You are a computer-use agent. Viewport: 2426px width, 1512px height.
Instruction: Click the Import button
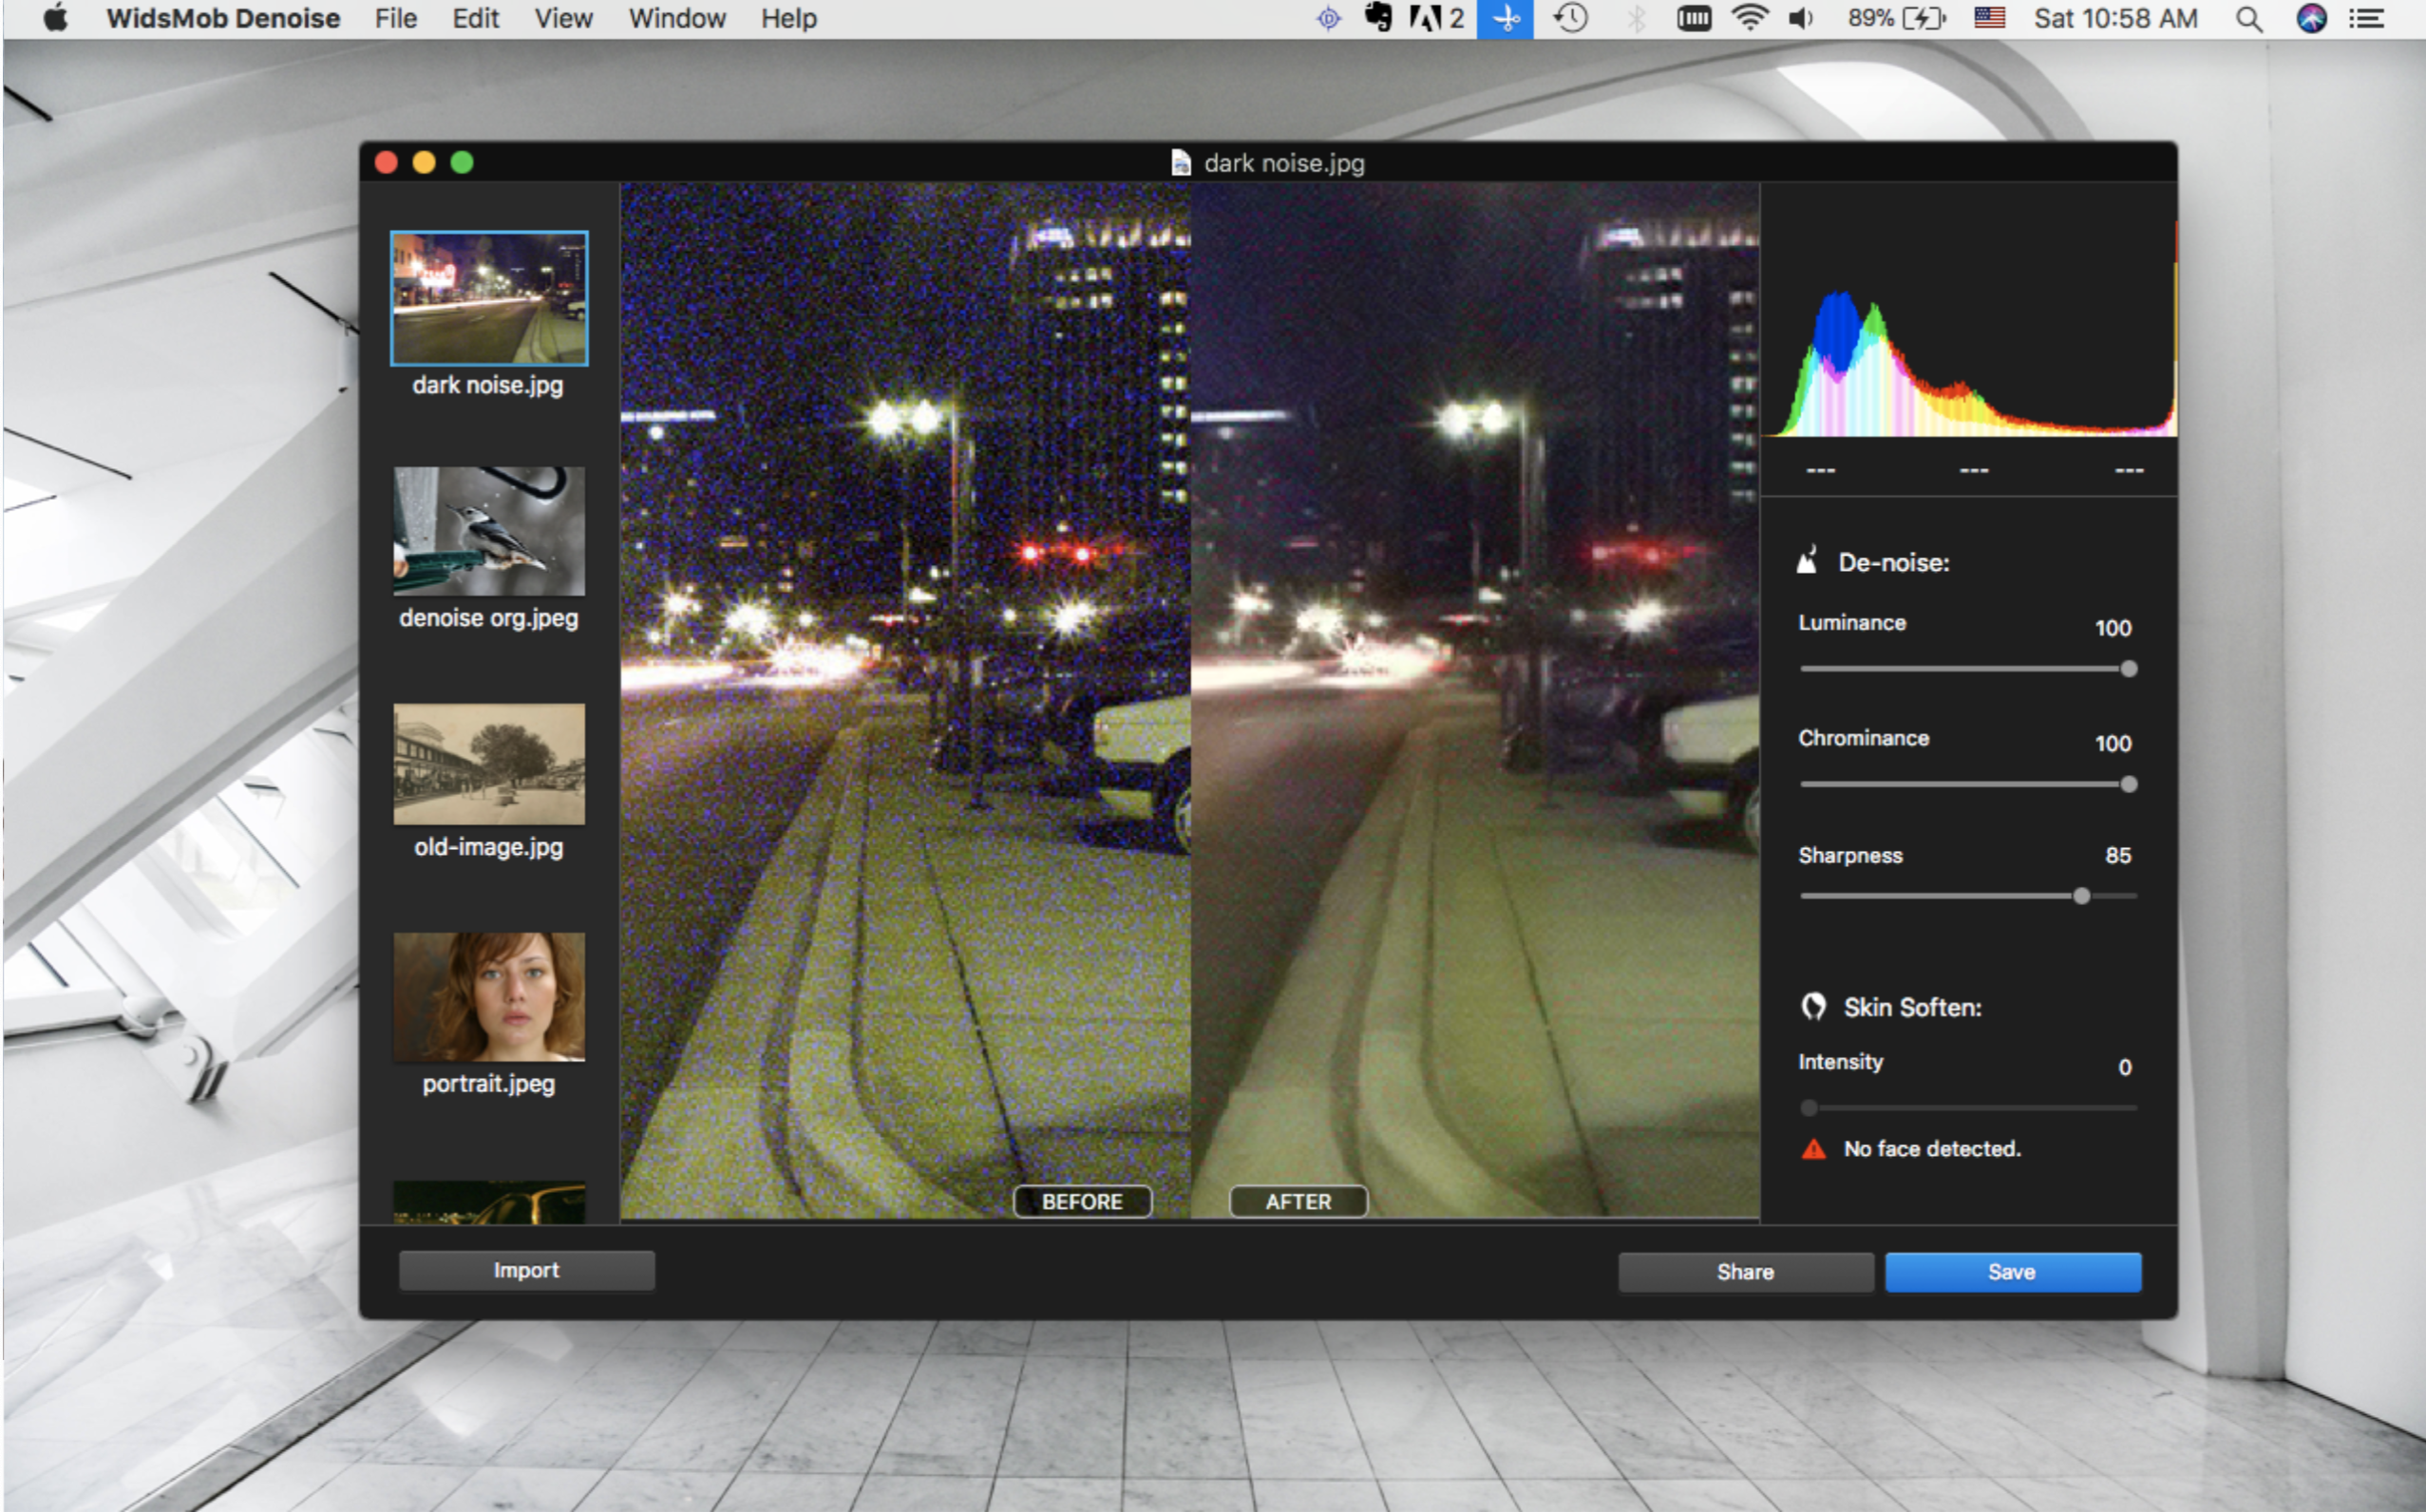[x=526, y=1270]
